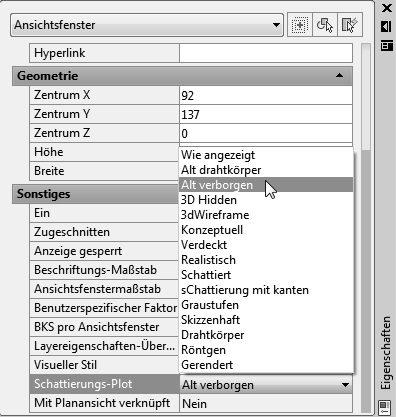Select 'Konzeptuell' visual style option

click(266, 230)
